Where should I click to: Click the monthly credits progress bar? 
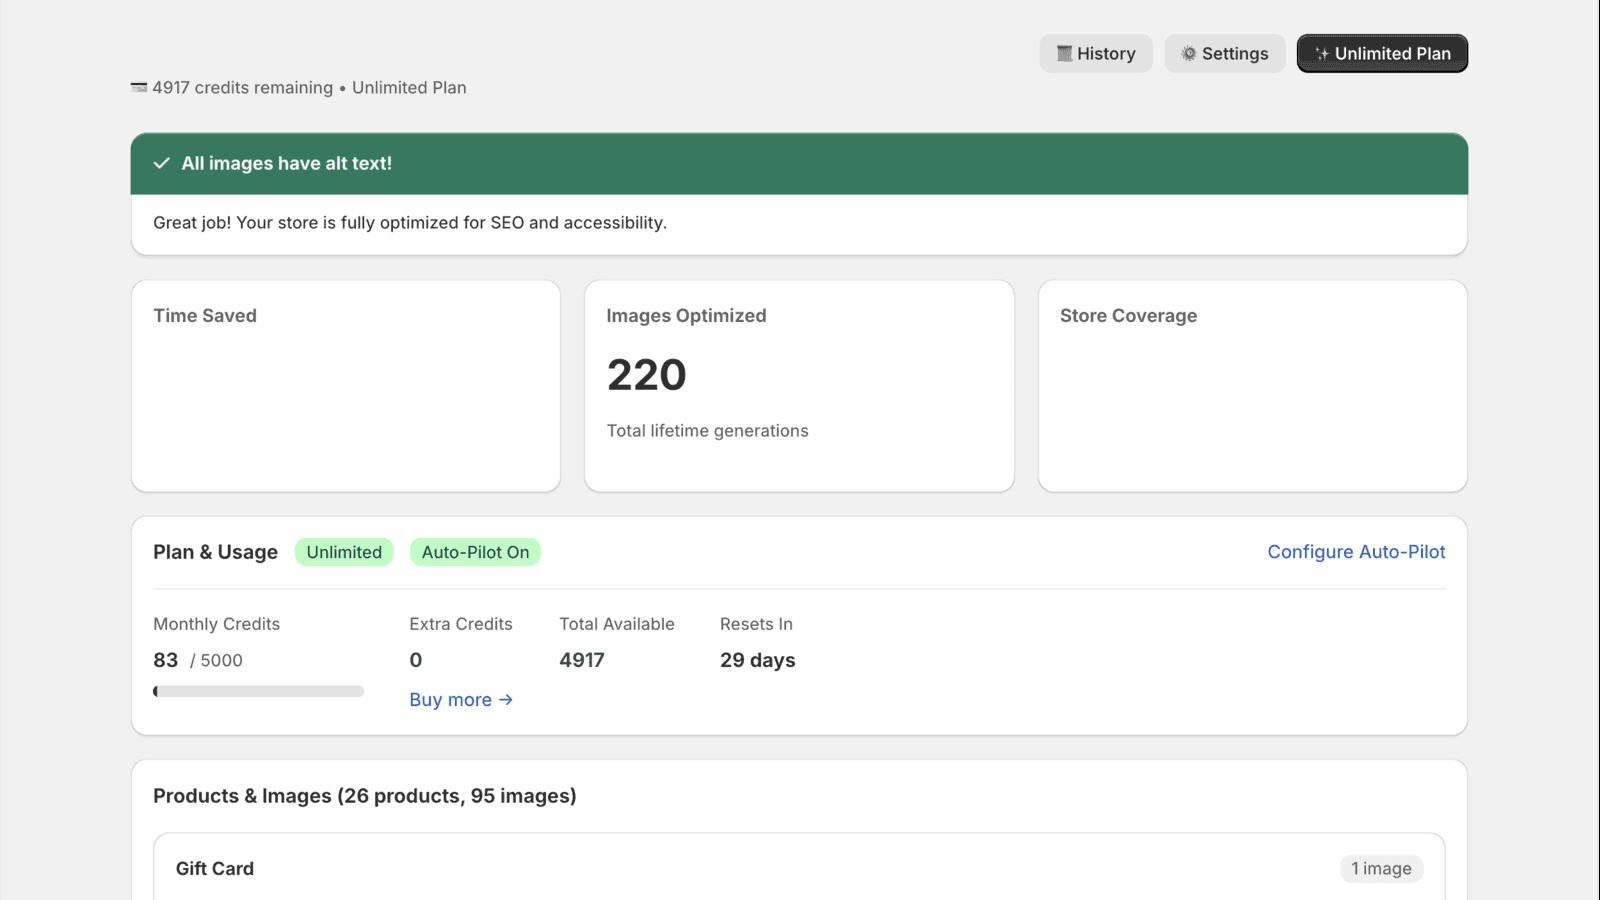(x=258, y=690)
